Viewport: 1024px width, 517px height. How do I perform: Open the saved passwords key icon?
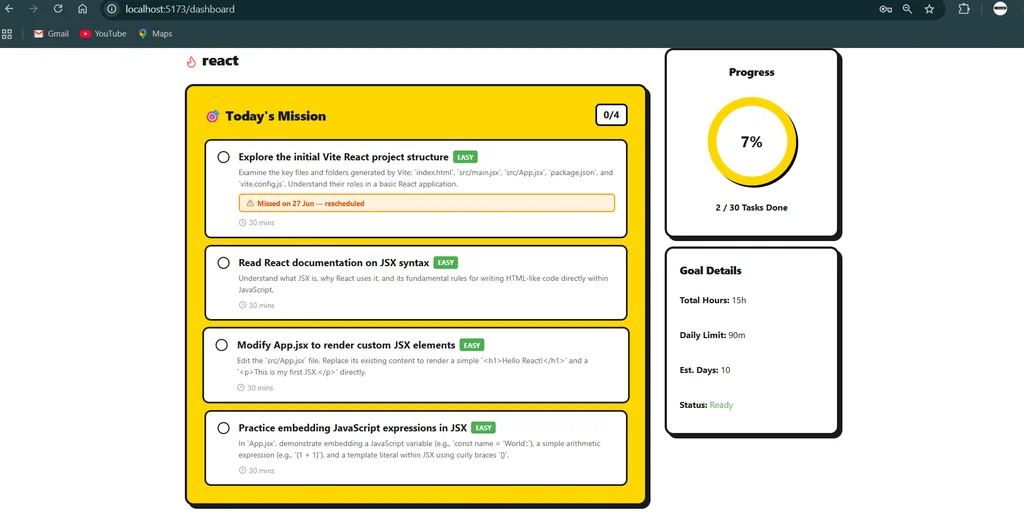point(886,9)
